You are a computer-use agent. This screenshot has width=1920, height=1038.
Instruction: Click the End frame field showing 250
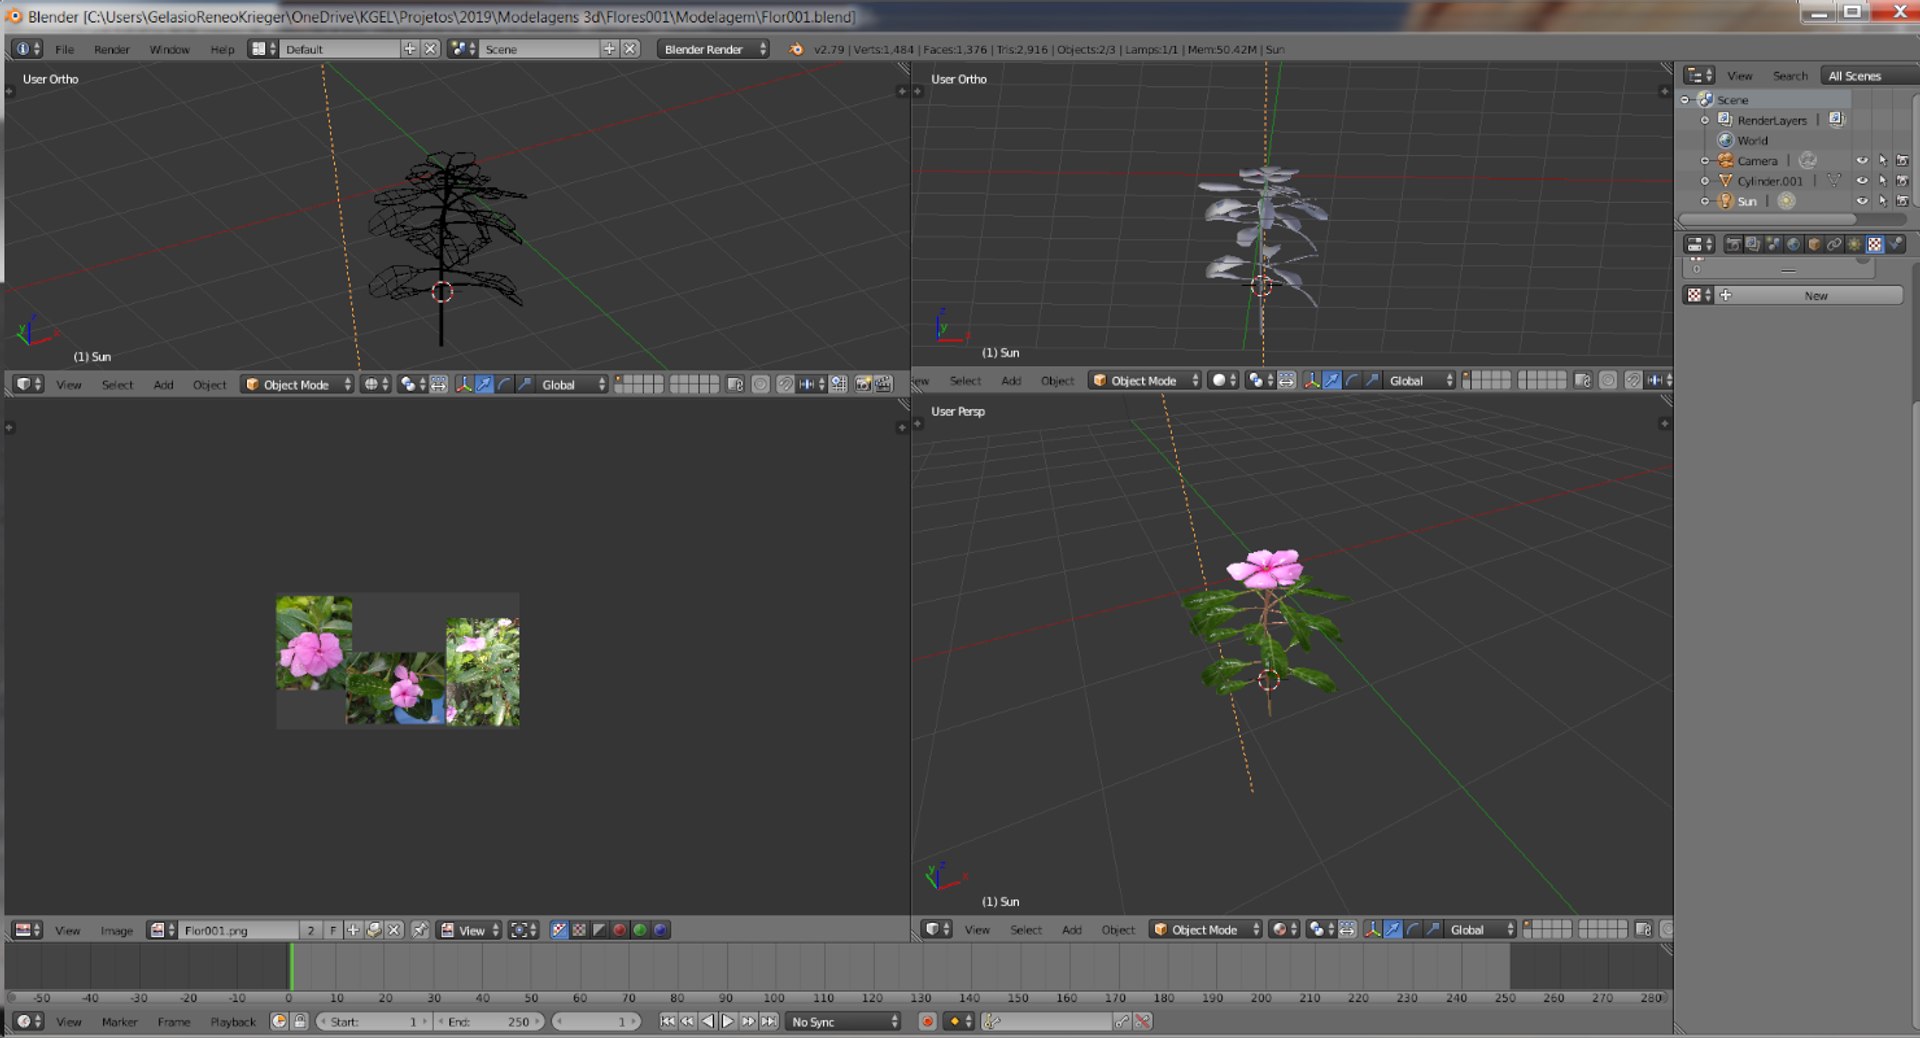point(489,1021)
